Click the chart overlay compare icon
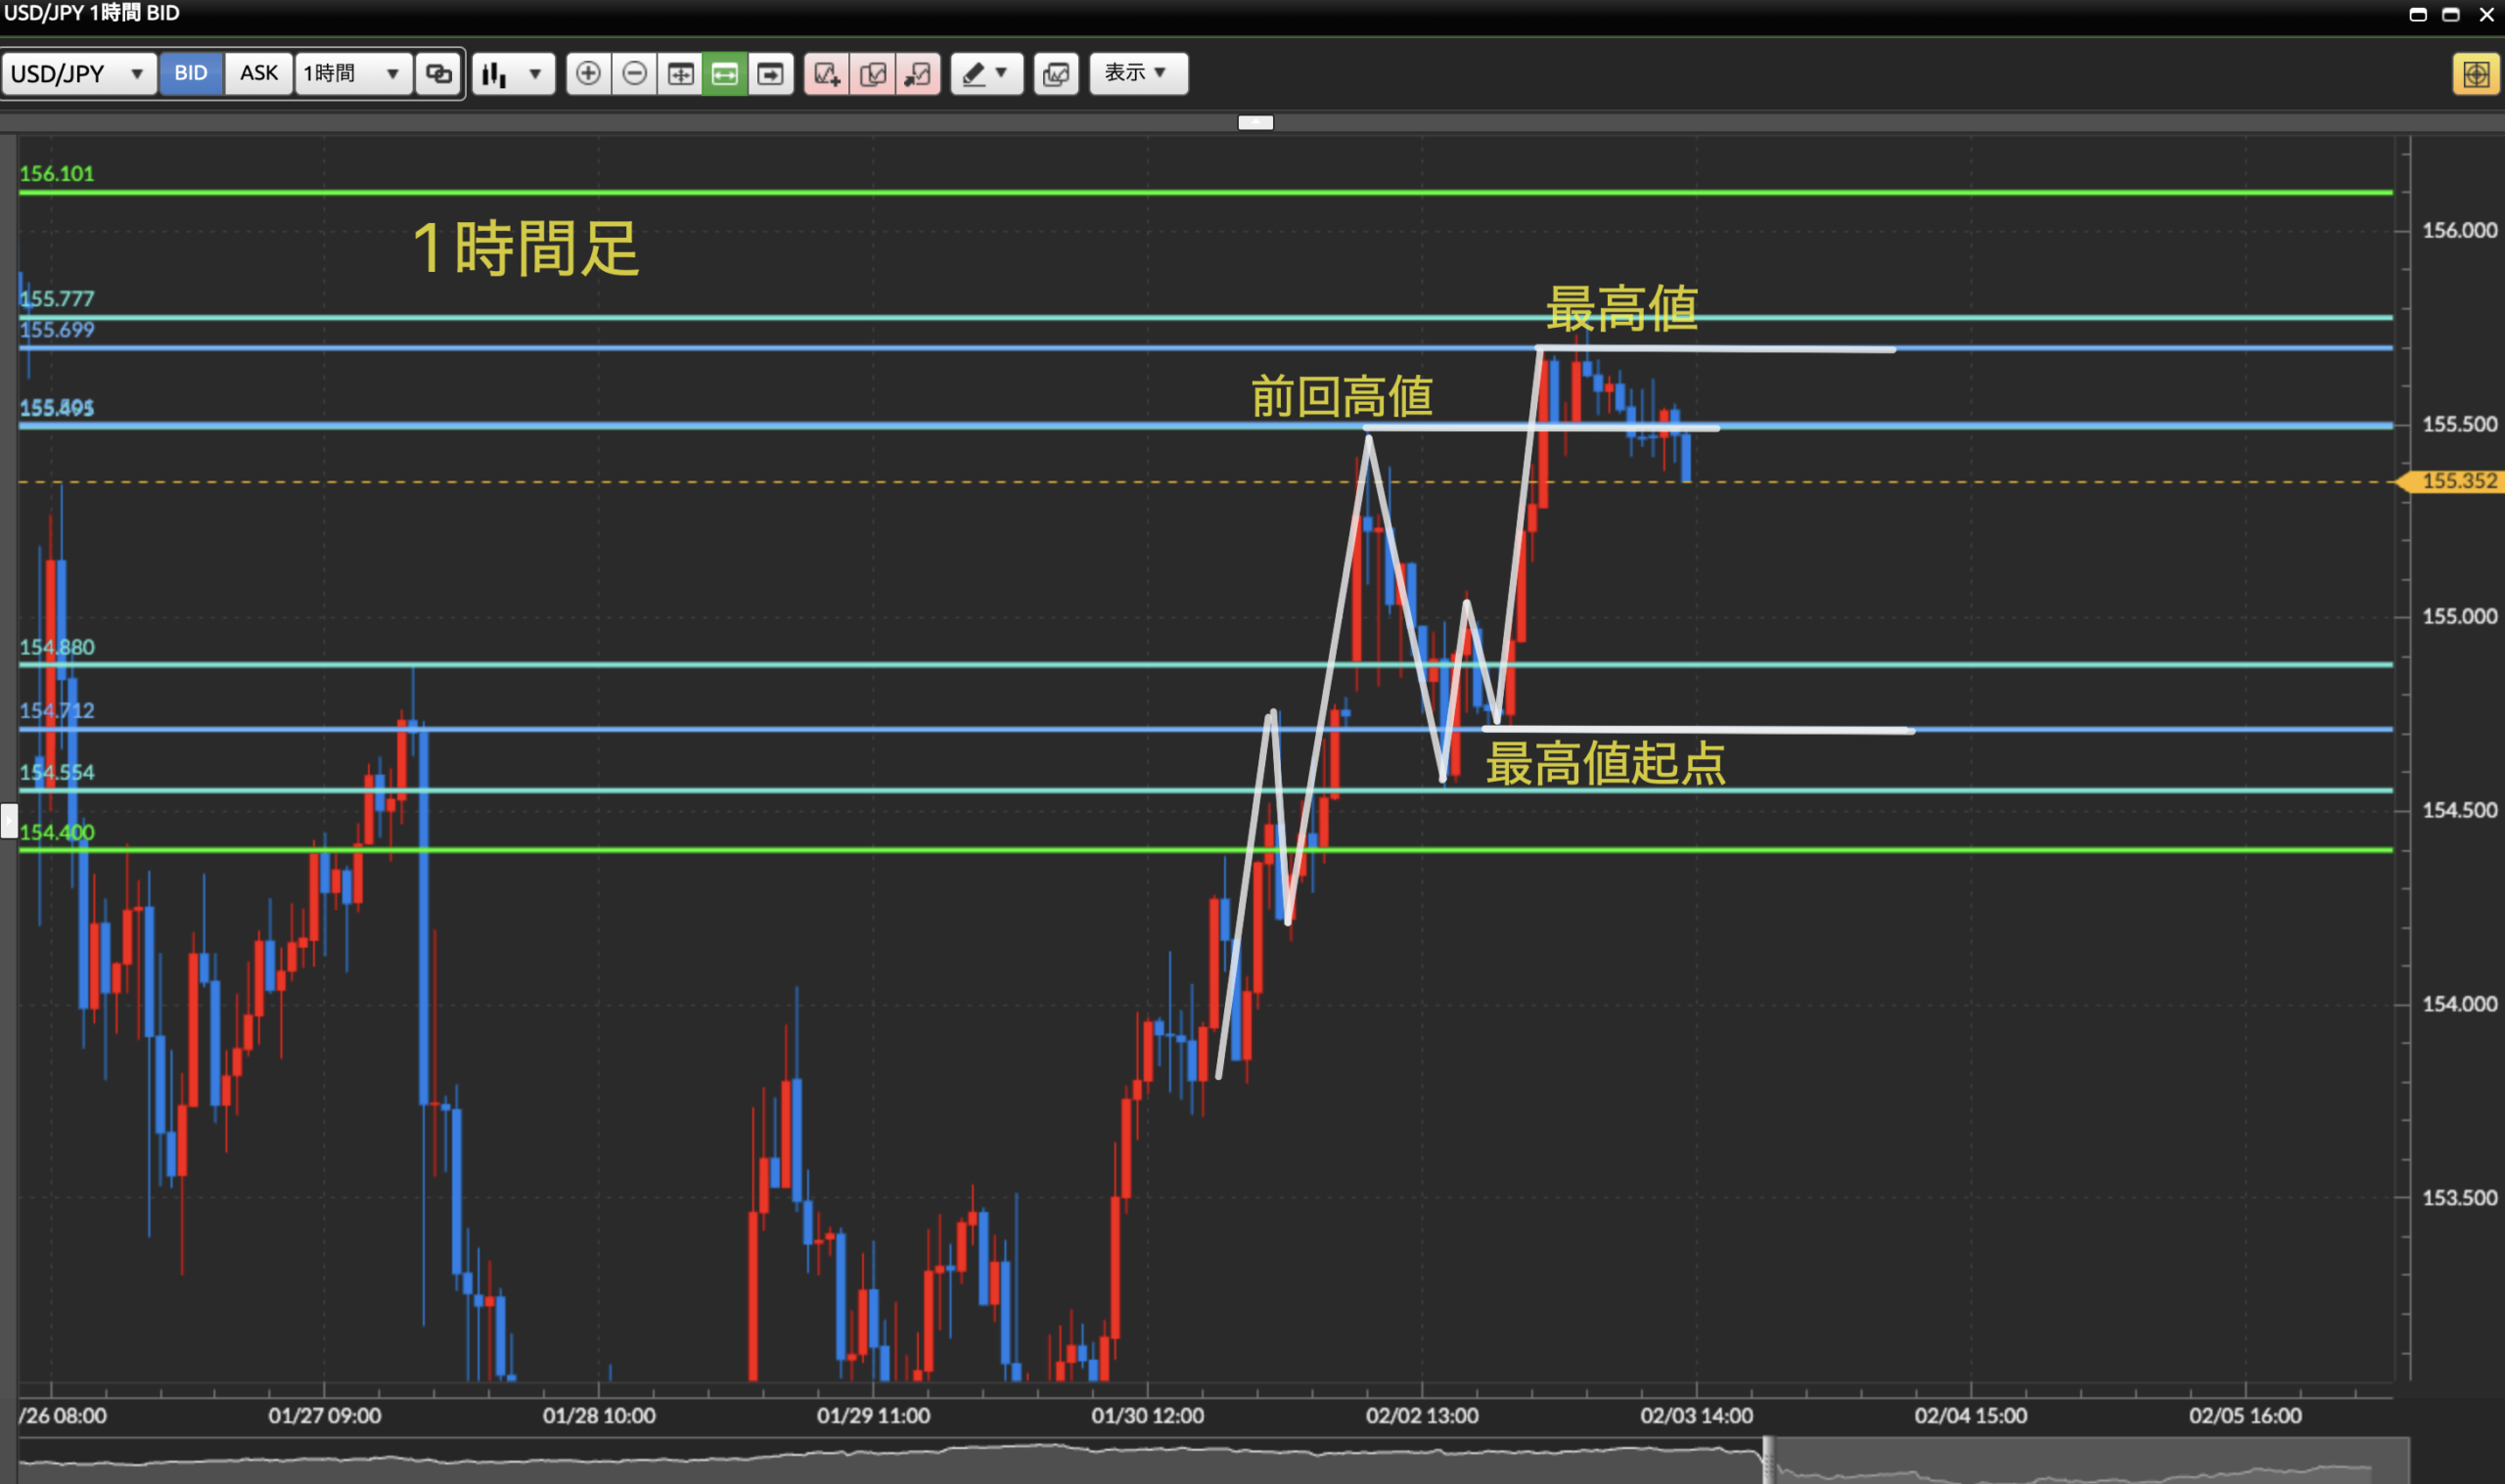Image resolution: width=2505 pixels, height=1484 pixels. tap(1055, 73)
